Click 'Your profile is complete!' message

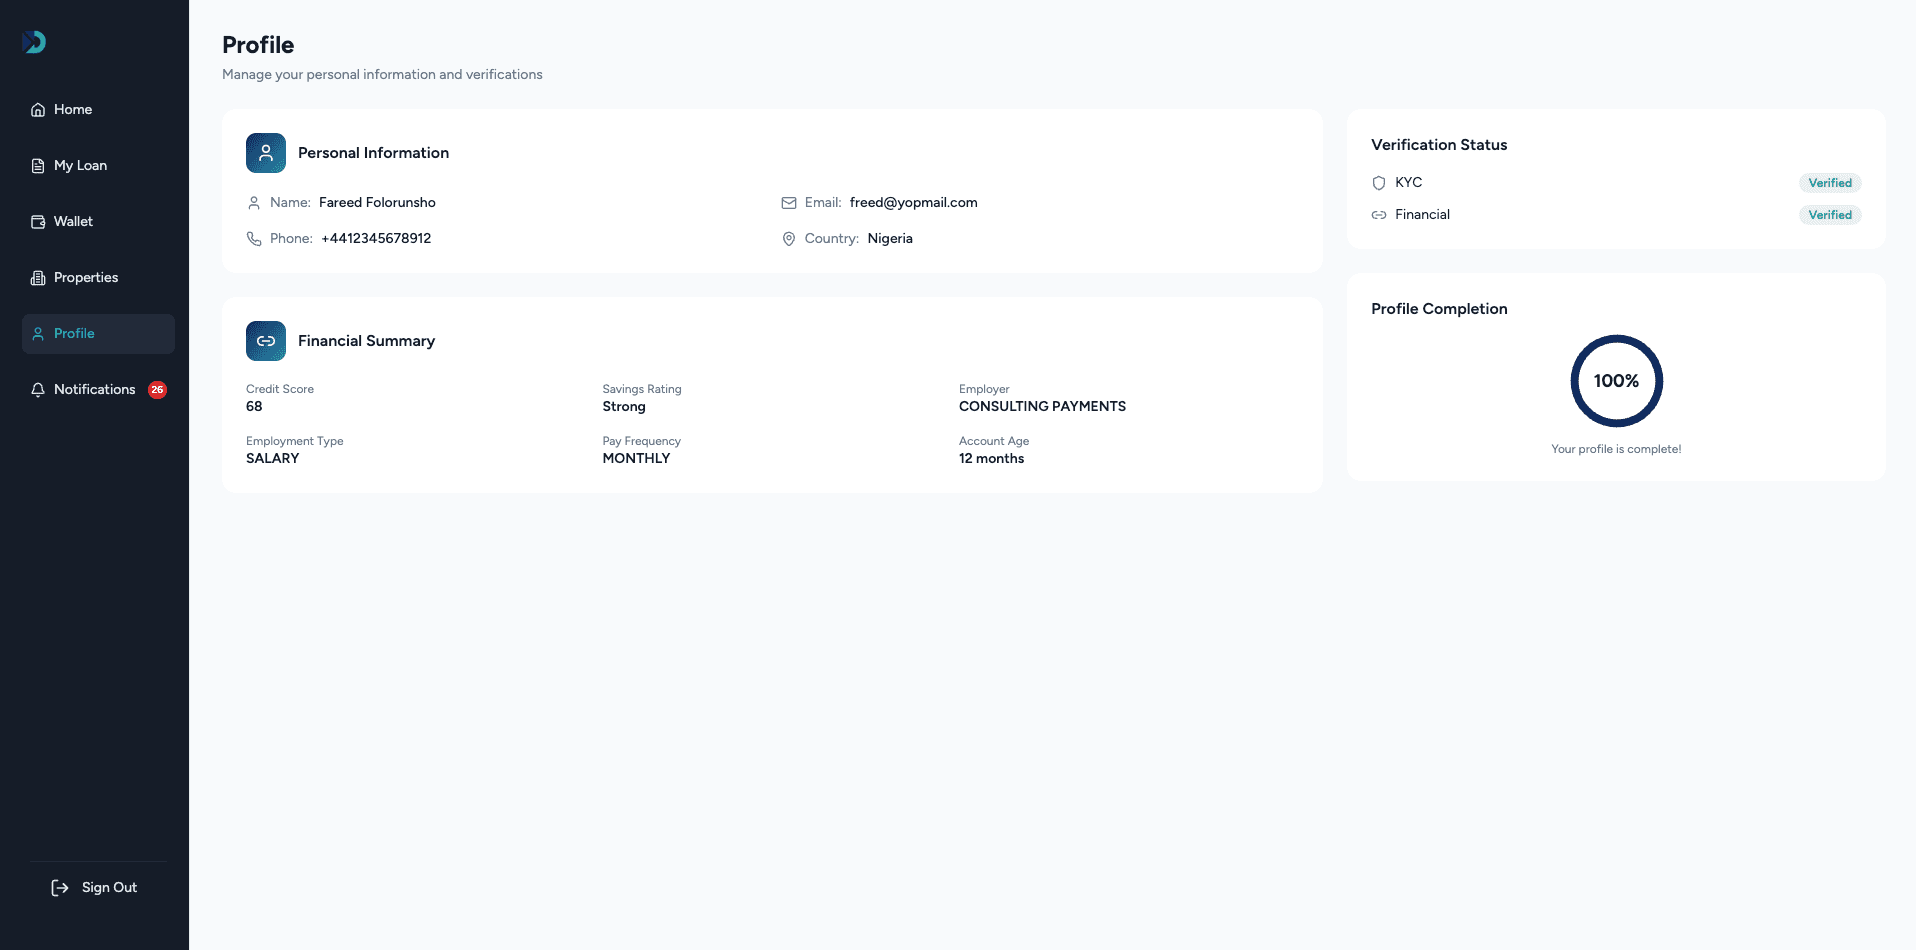click(1616, 450)
